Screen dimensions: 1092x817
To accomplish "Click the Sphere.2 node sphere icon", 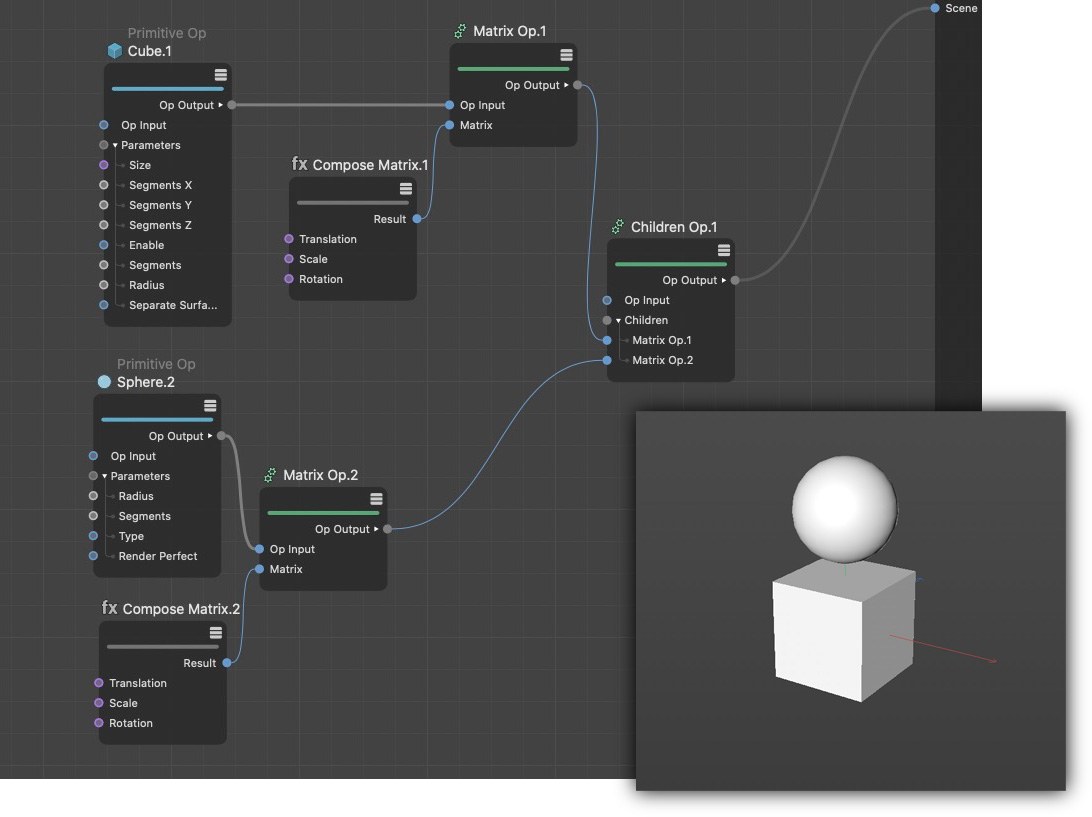I will pos(104,382).
